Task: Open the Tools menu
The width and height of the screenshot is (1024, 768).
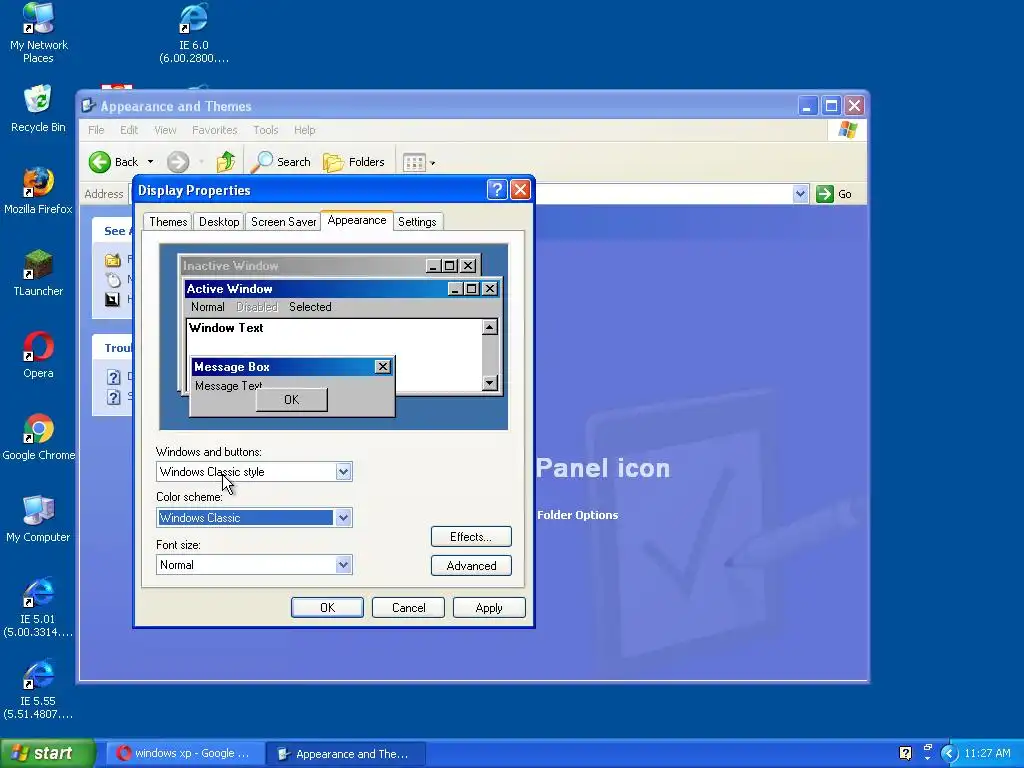Action: coord(266,130)
